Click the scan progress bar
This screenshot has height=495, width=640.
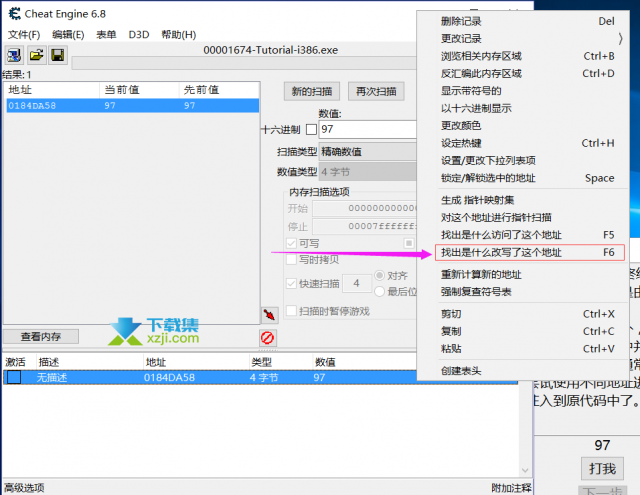(244, 63)
